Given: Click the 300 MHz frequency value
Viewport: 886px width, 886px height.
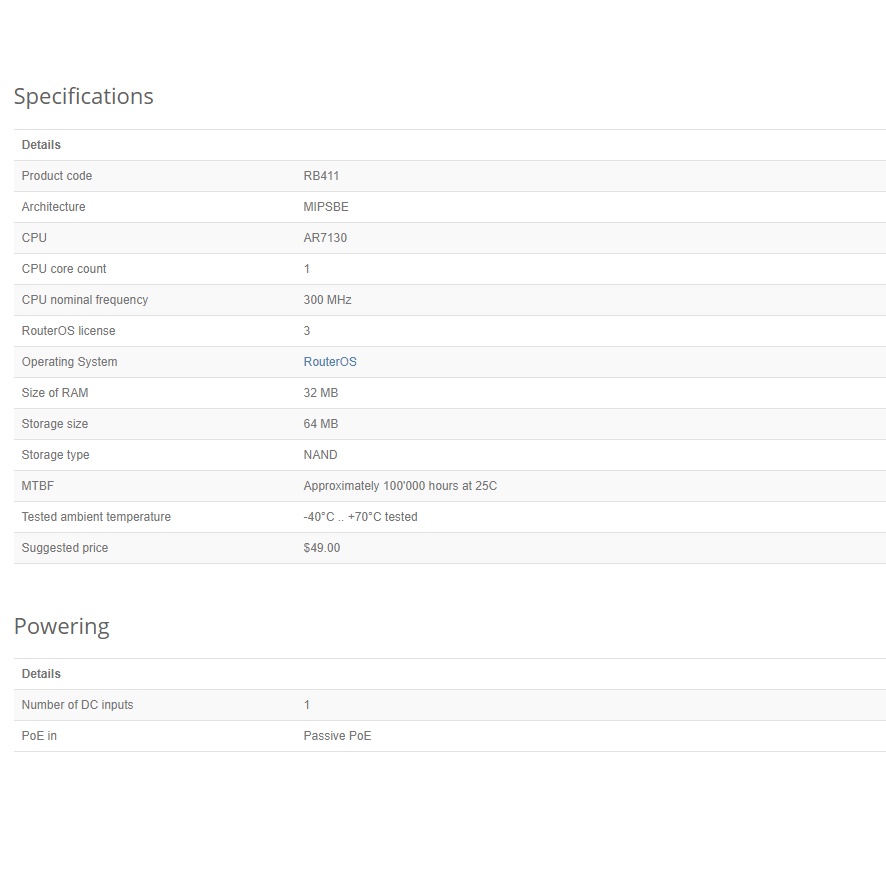Looking at the screenshot, I should [327, 300].
